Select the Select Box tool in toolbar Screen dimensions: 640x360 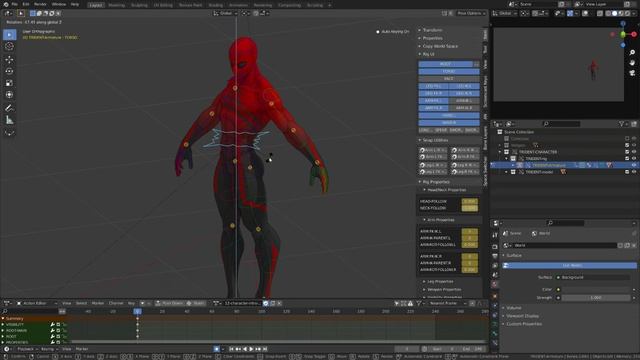pyautogui.click(x=9, y=35)
